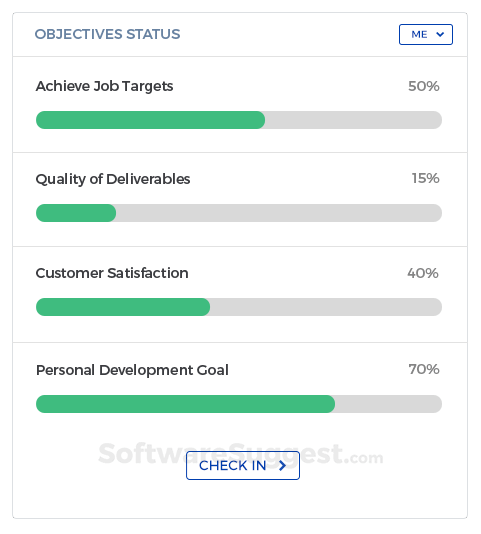This screenshot has width=481, height=534.
Task: Click the gray unfilled part of Deliverables bar
Action: (279, 213)
